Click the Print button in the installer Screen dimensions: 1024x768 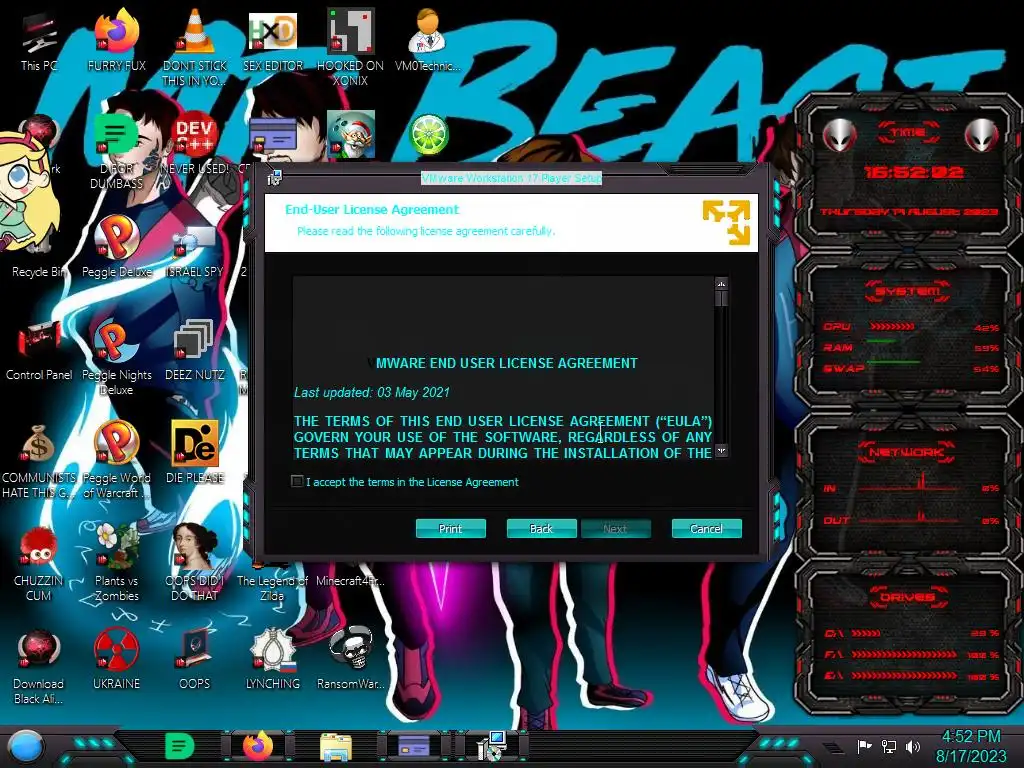tap(451, 528)
